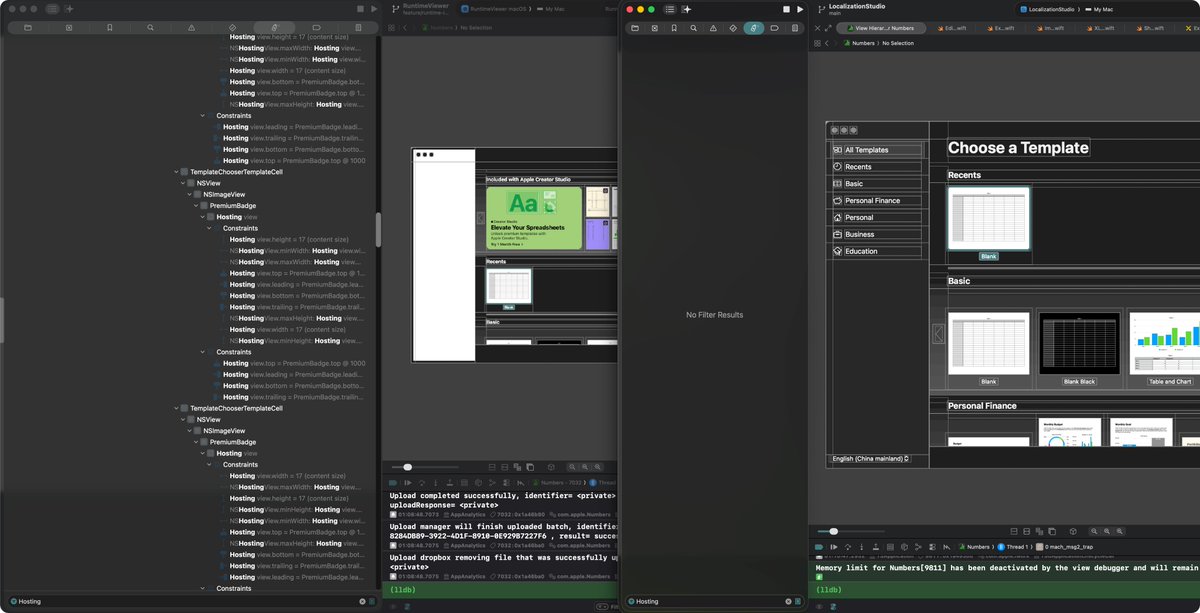The height and width of the screenshot is (613, 1200).
Task: Clear Hosting filter in RuntimeViewer navigator
Action: tap(362, 602)
